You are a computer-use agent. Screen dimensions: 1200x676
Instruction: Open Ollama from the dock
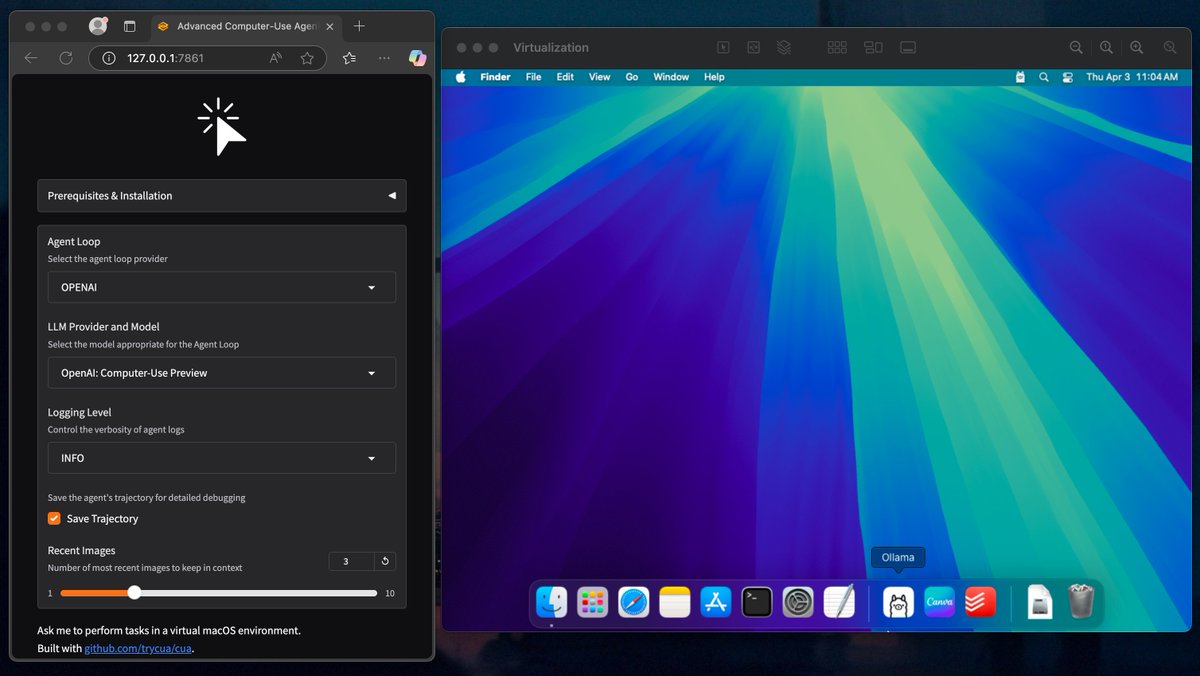pos(897,601)
